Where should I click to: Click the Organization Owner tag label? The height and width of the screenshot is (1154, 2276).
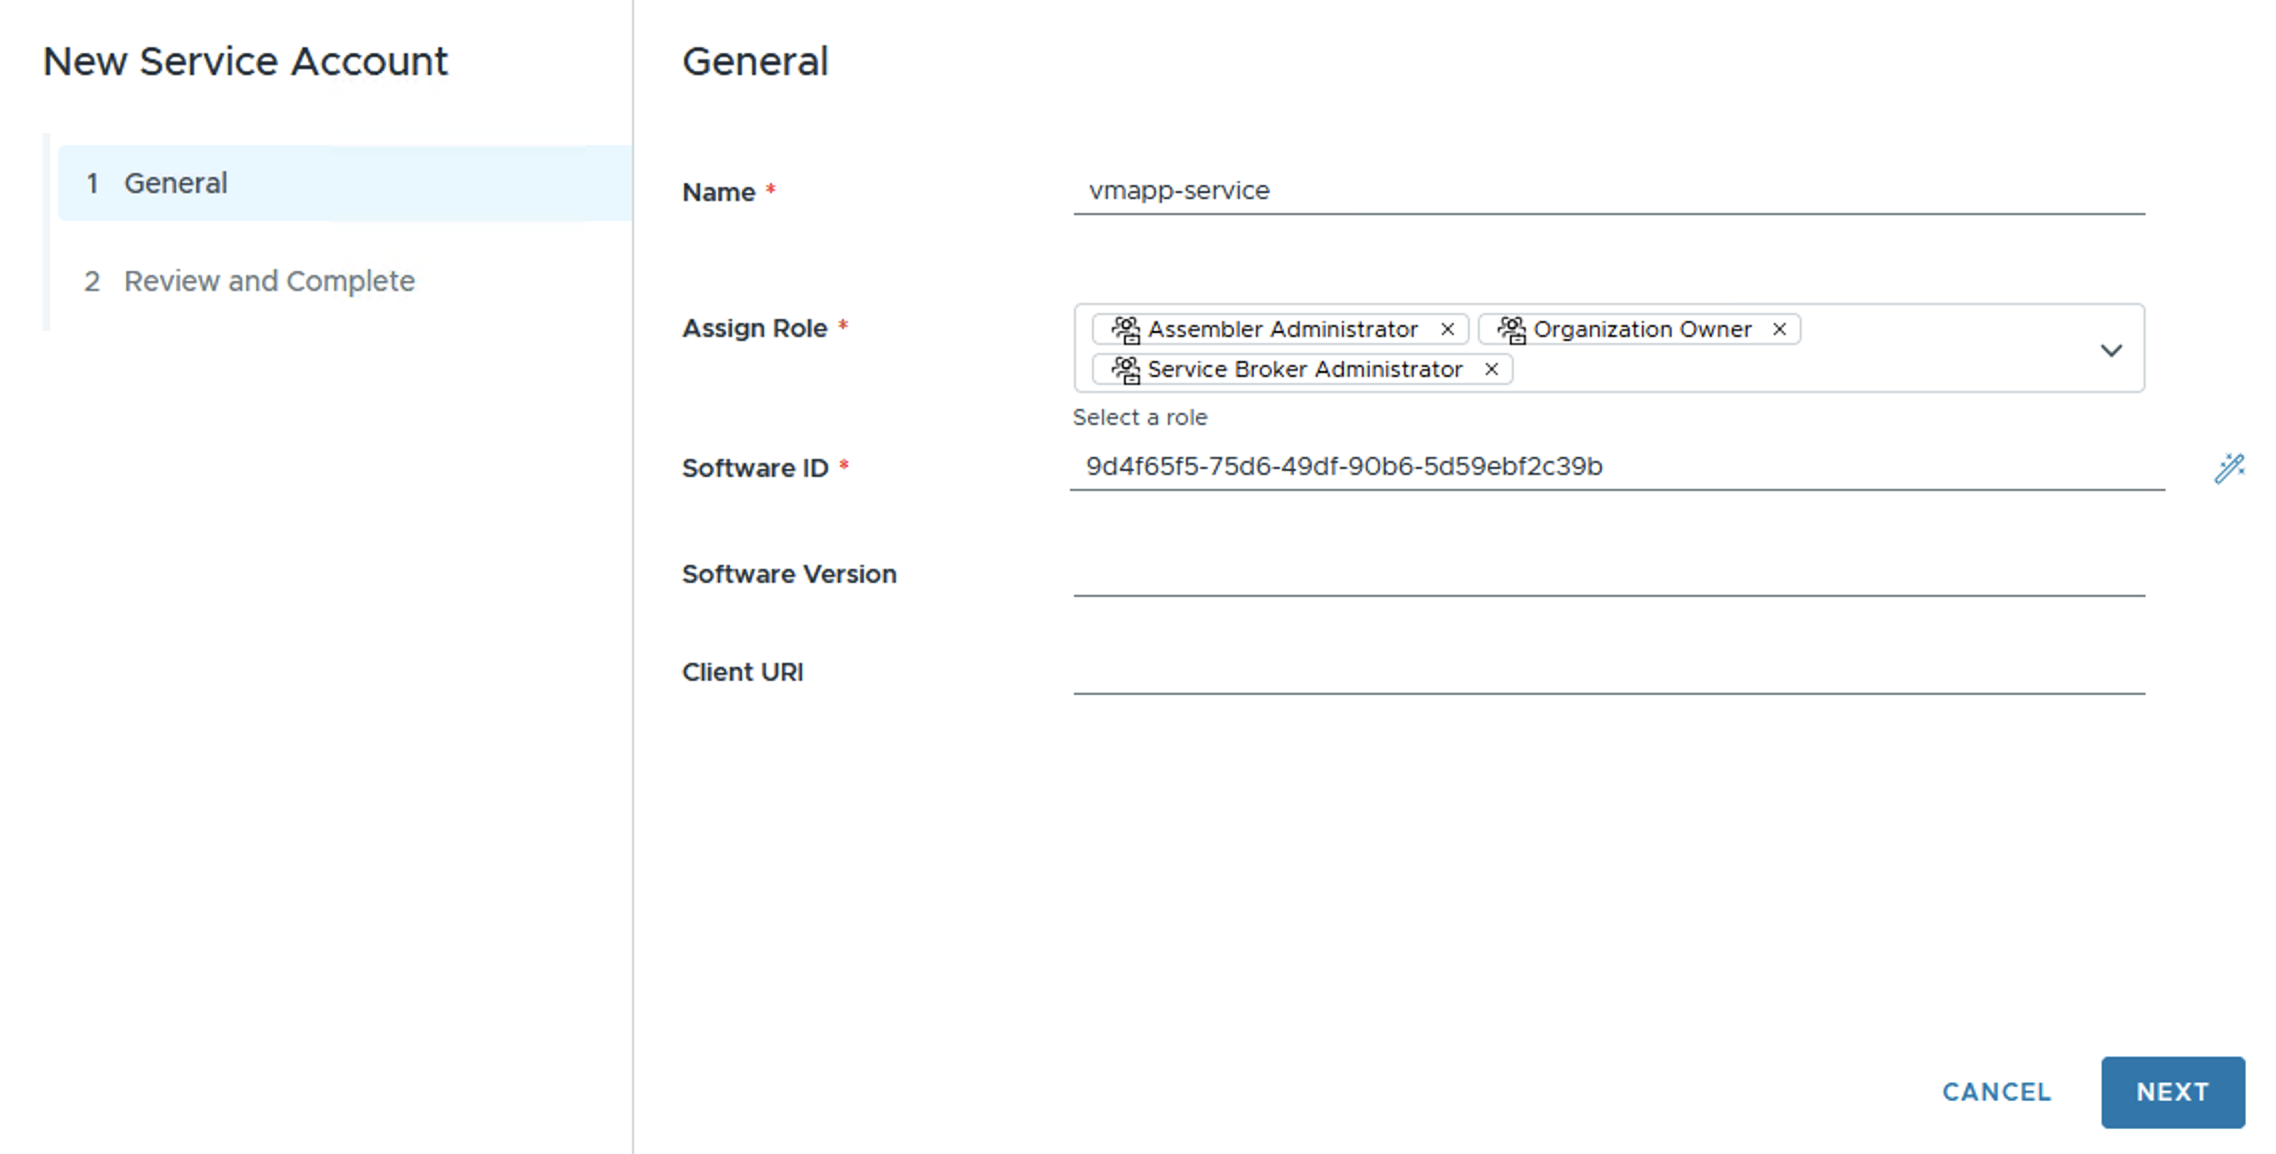1642,329
